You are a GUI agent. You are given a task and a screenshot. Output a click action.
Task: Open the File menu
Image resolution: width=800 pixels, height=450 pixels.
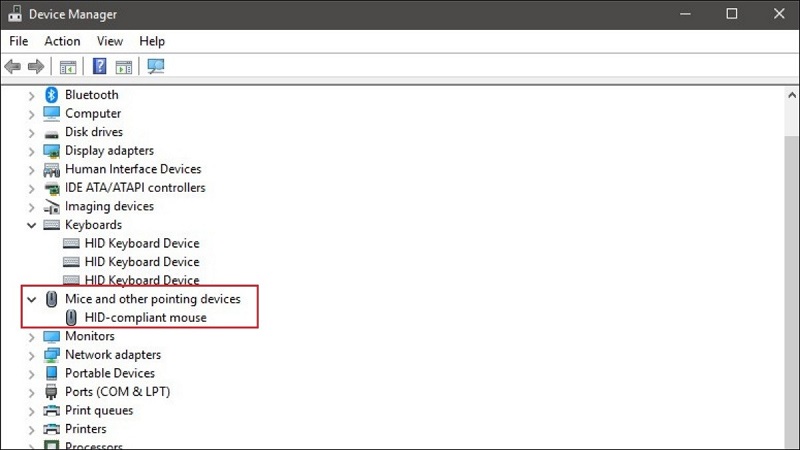pos(19,41)
